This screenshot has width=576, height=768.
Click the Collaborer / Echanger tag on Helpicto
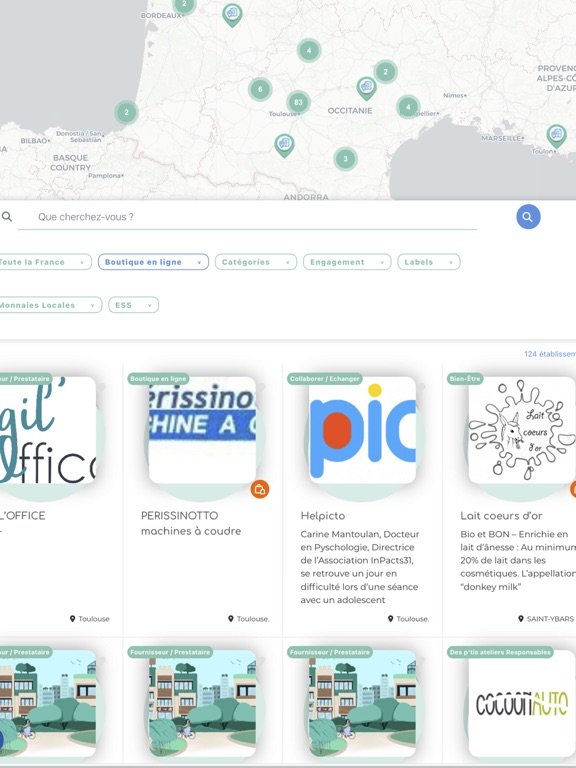[325, 379]
